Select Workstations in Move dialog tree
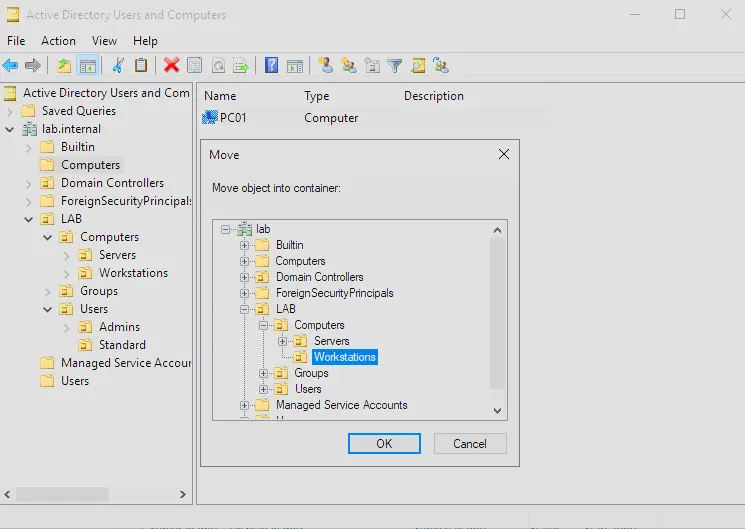The image size is (745, 529). point(345,357)
